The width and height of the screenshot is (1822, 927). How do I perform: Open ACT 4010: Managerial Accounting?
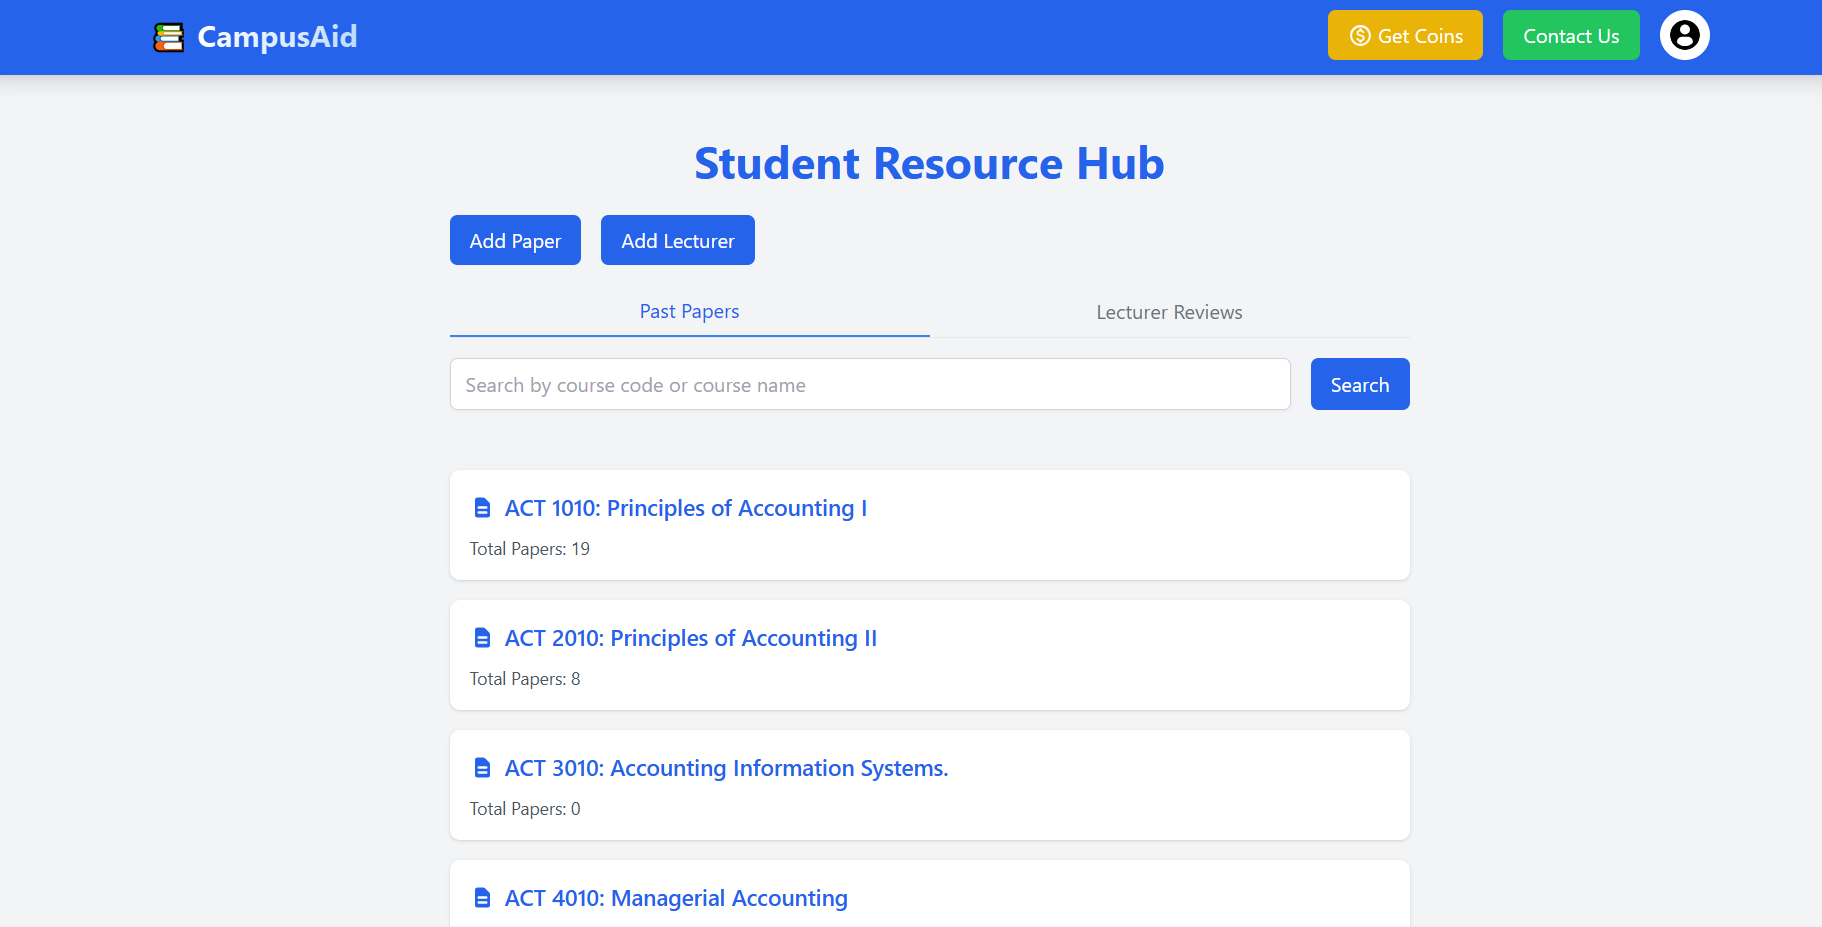click(x=676, y=898)
